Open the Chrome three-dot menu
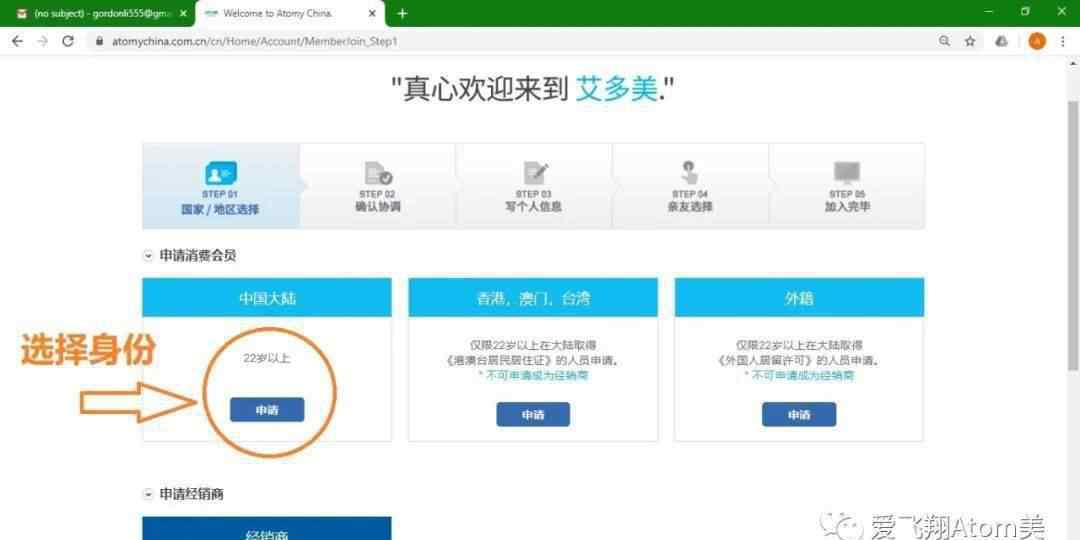 (1063, 41)
